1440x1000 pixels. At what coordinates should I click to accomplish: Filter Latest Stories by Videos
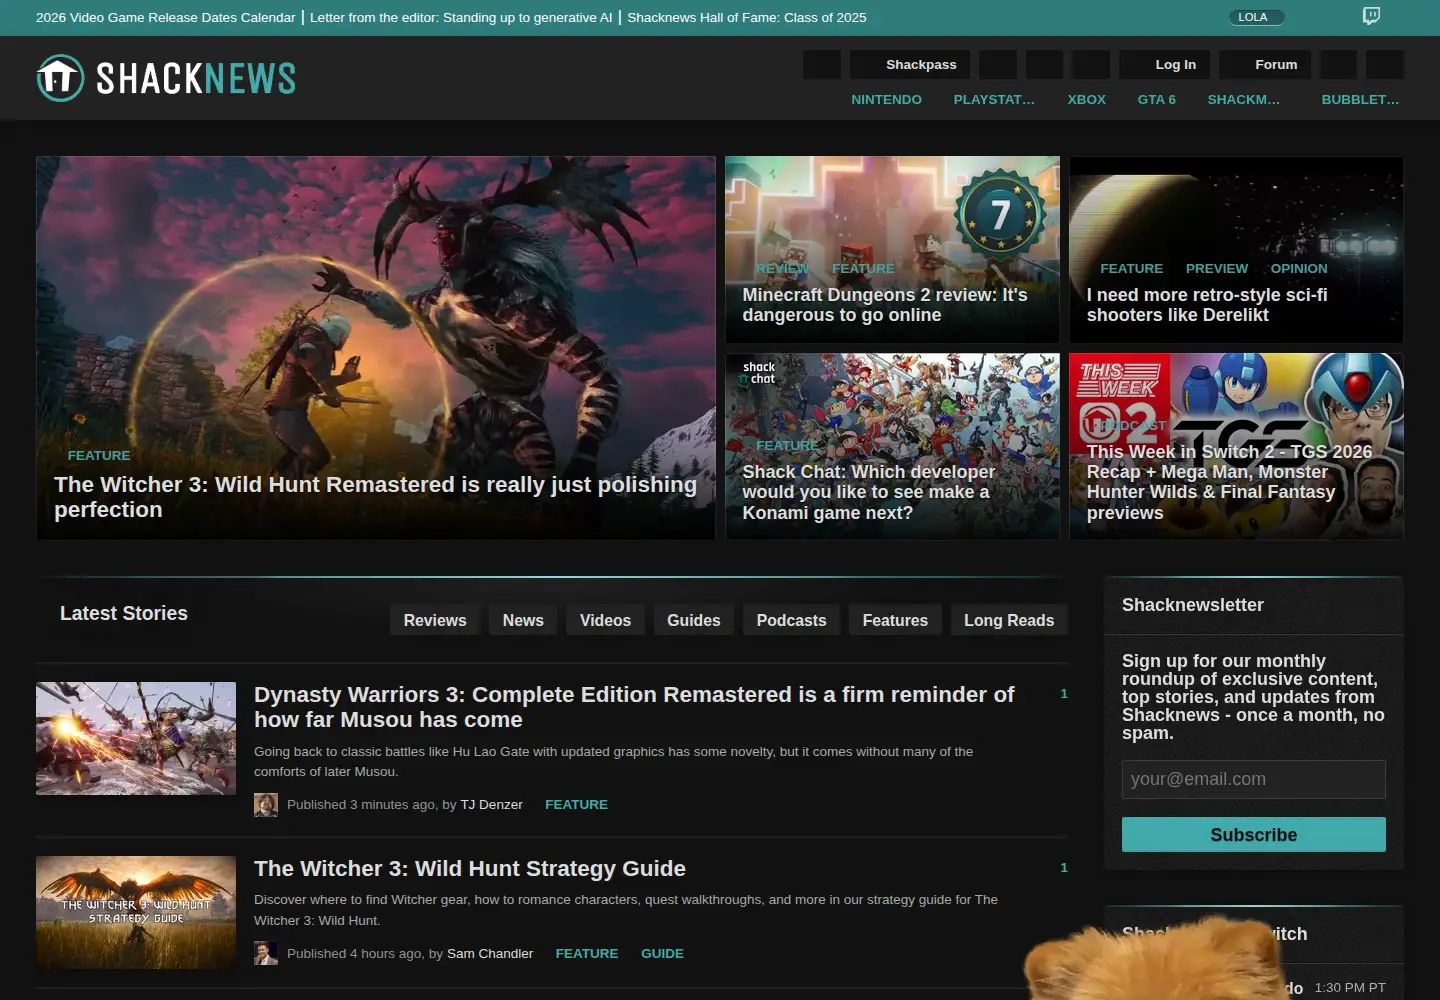(x=605, y=620)
